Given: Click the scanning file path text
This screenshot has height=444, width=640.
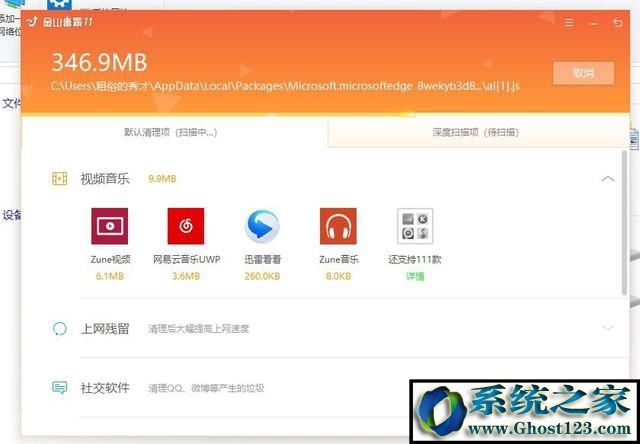Looking at the screenshot, I should [285, 87].
